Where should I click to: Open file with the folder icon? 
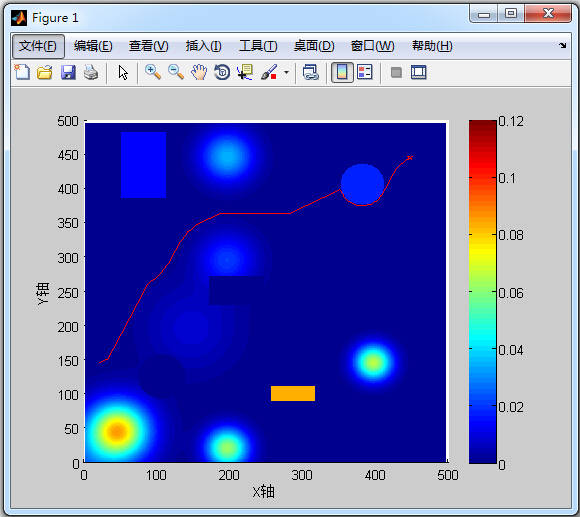45,72
